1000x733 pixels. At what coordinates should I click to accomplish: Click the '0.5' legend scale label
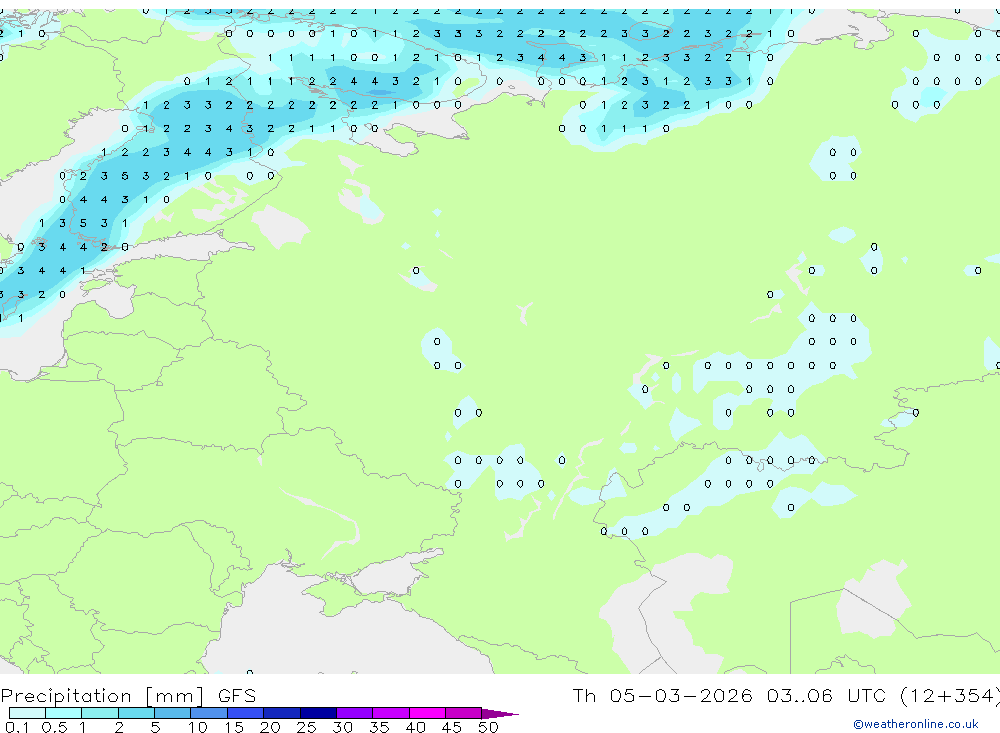(x=54, y=727)
